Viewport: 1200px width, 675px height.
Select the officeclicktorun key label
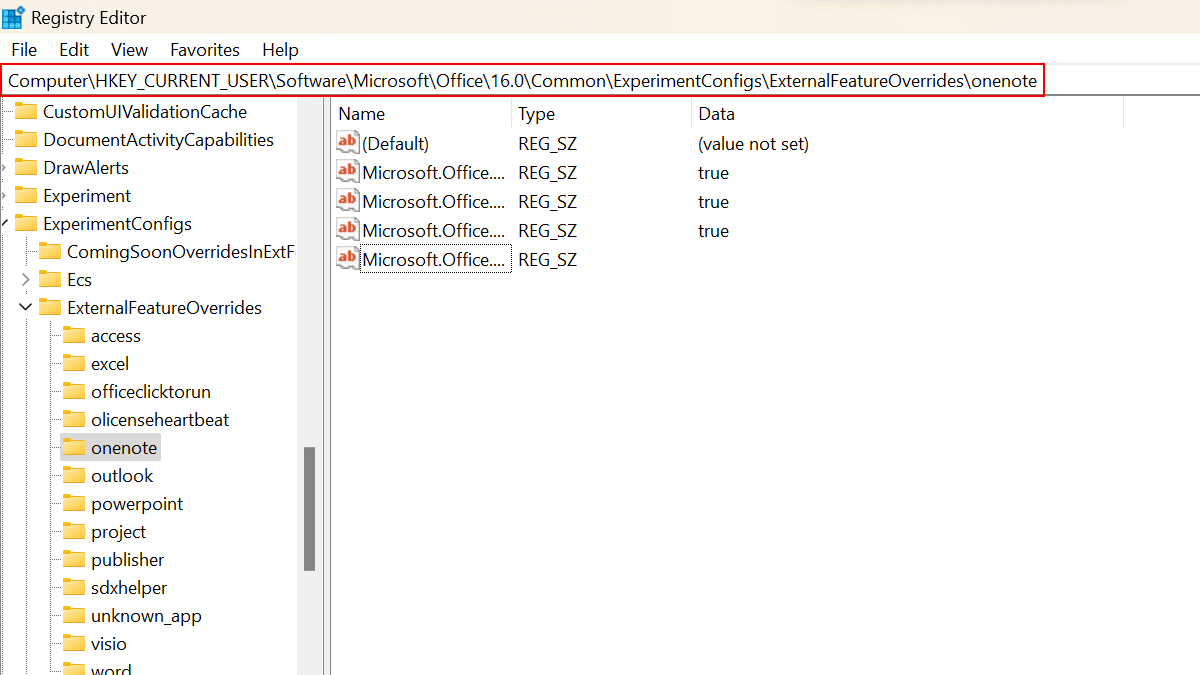151,392
